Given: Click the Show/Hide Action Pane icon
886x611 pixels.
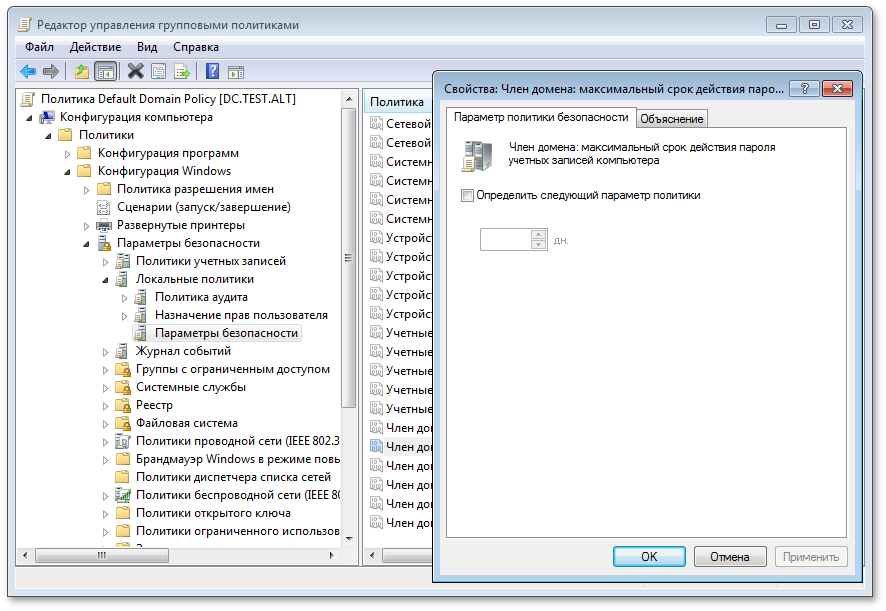Looking at the screenshot, I should [x=236, y=71].
